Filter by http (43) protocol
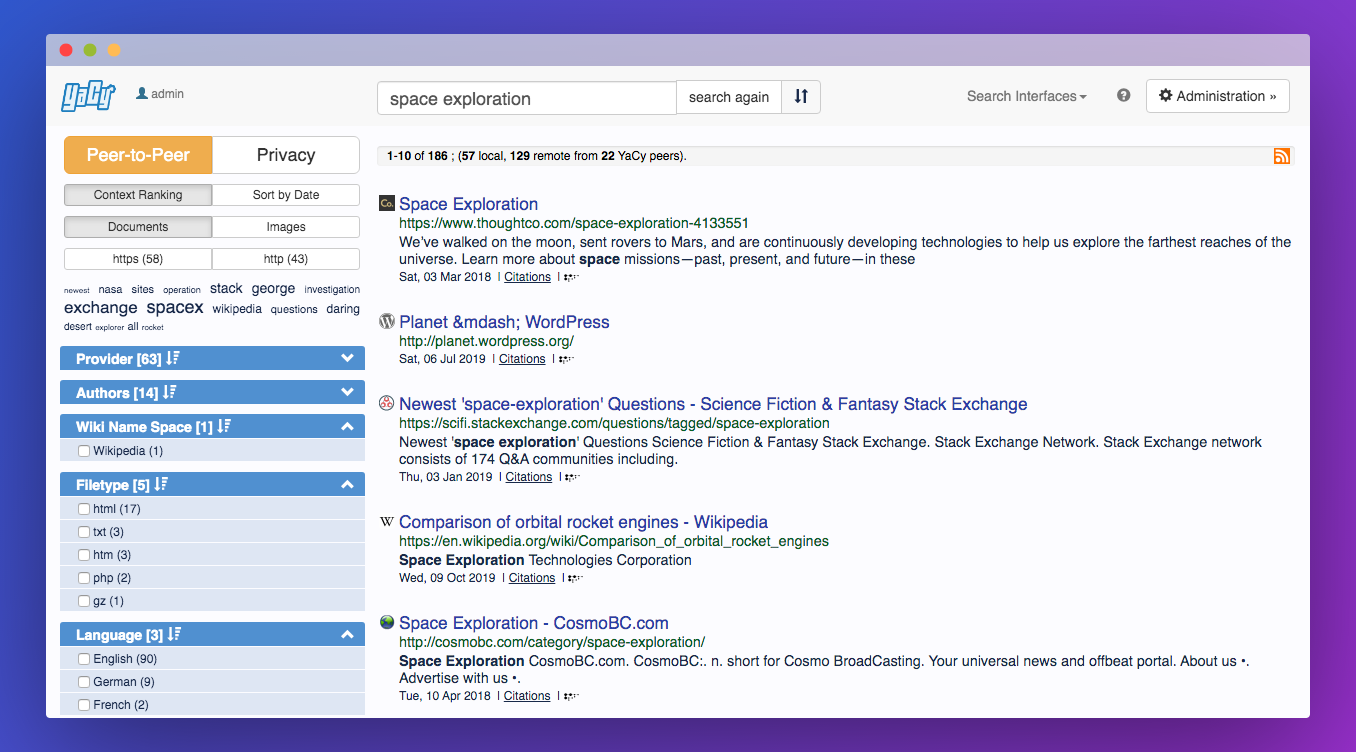The height and width of the screenshot is (752, 1356). (x=286, y=259)
